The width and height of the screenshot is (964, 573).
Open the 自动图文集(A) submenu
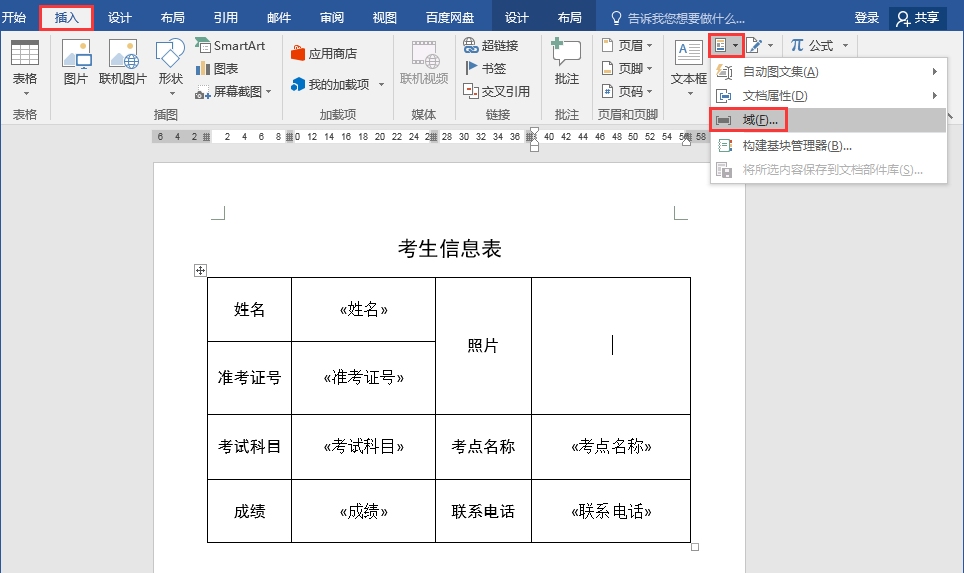point(828,72)
